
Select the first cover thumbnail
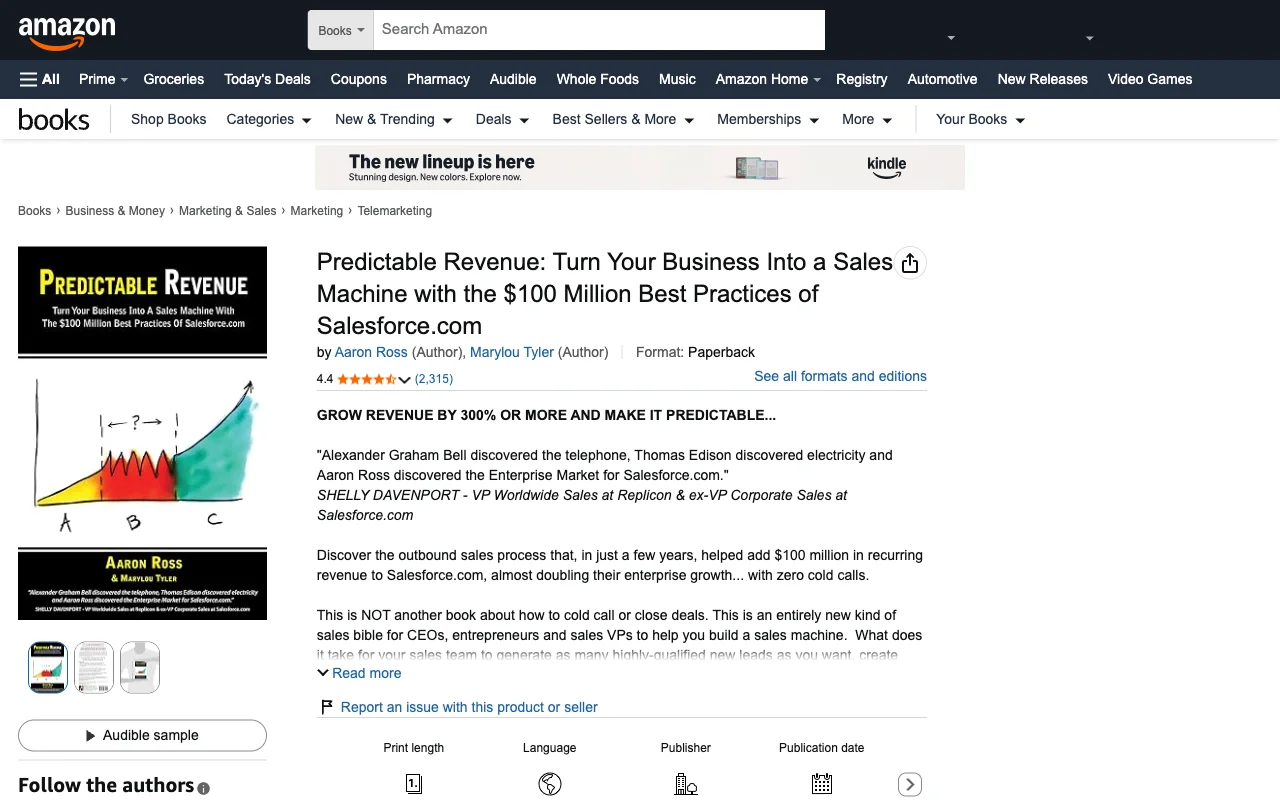pyautogui.click(x=48, y=667)
